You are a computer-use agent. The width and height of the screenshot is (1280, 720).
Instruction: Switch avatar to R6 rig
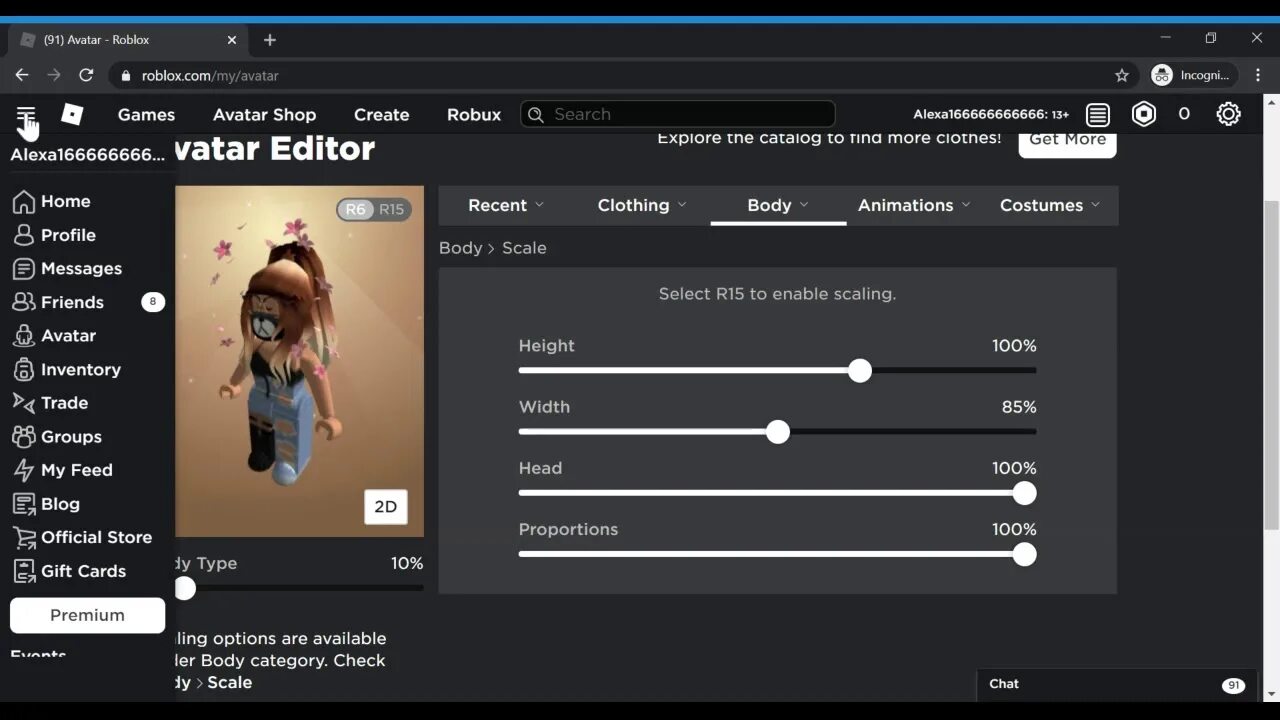pos(356,209)
